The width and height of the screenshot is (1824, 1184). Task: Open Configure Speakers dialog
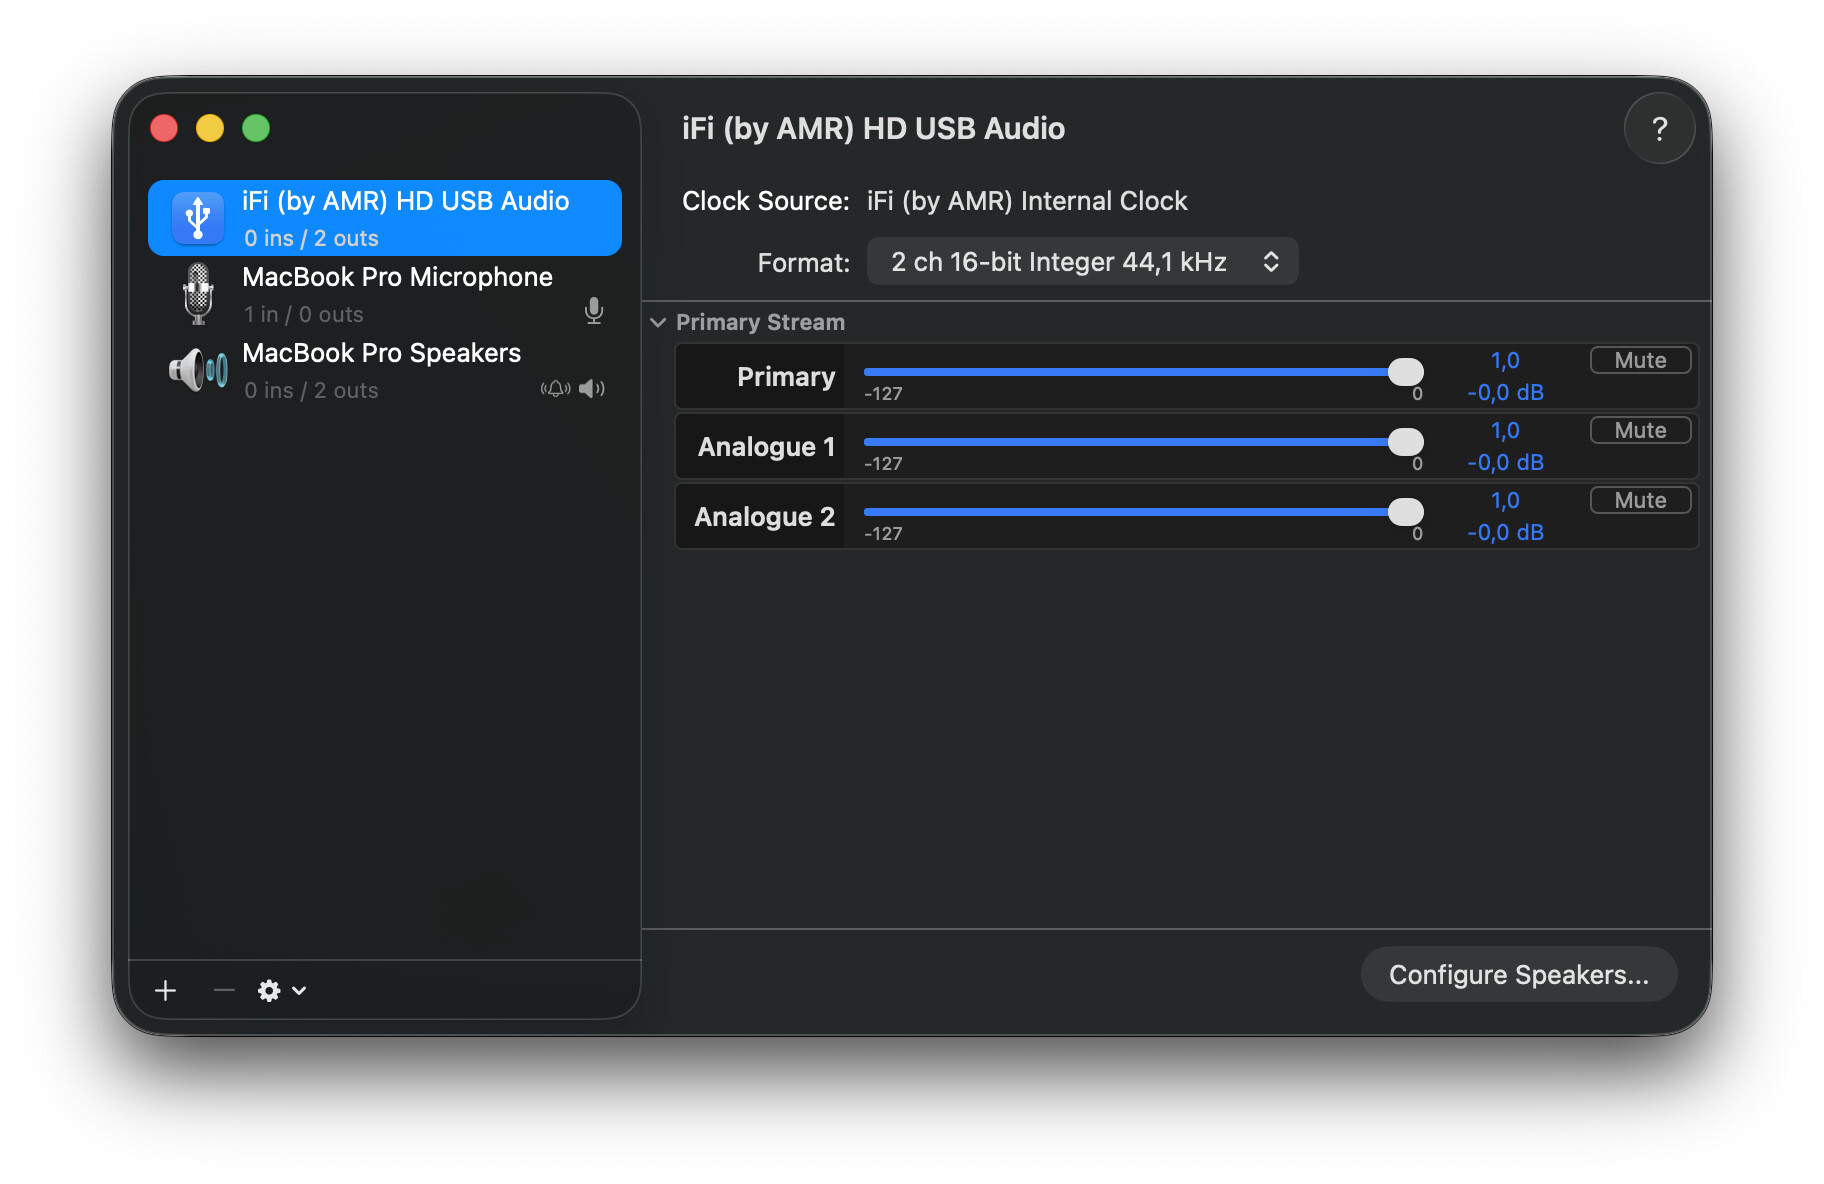pos(1518,974)
